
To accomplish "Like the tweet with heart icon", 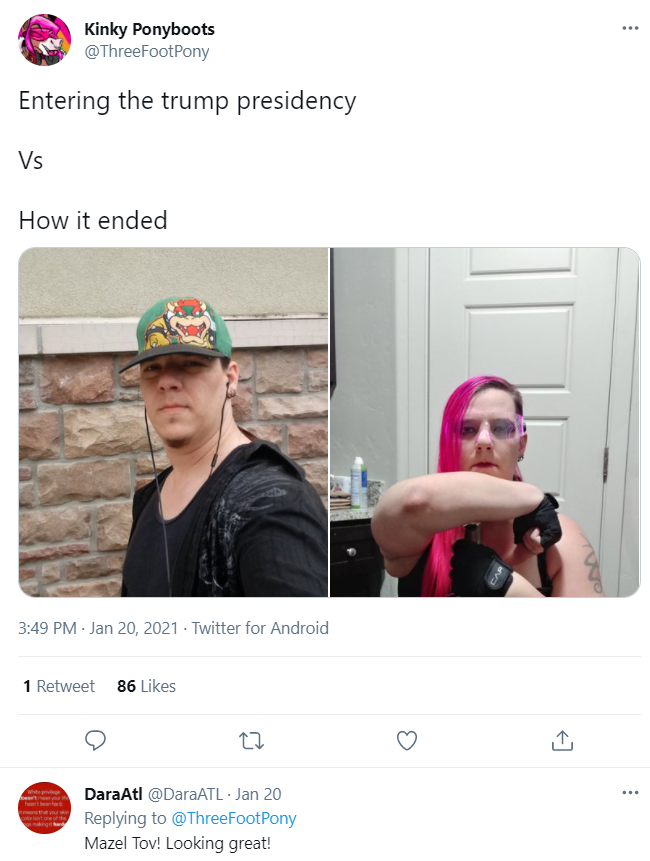I will coord(407,741).
